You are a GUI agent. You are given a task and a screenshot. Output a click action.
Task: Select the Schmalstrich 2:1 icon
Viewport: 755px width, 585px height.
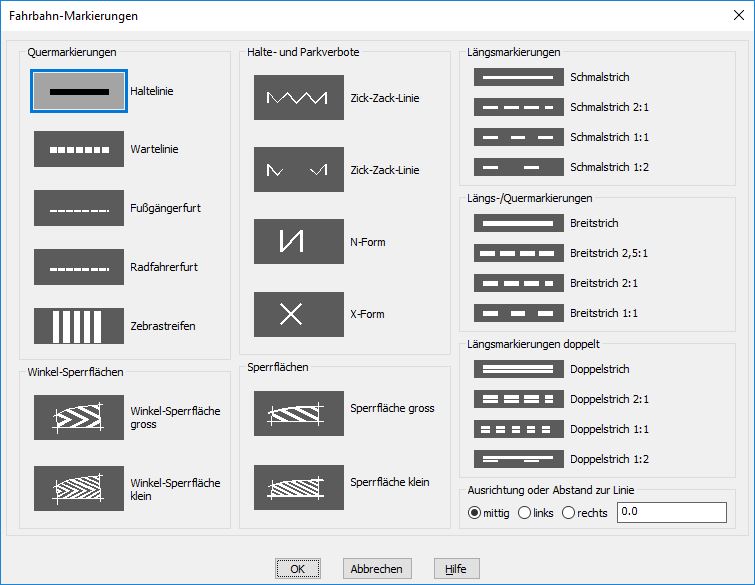point(519,107)
